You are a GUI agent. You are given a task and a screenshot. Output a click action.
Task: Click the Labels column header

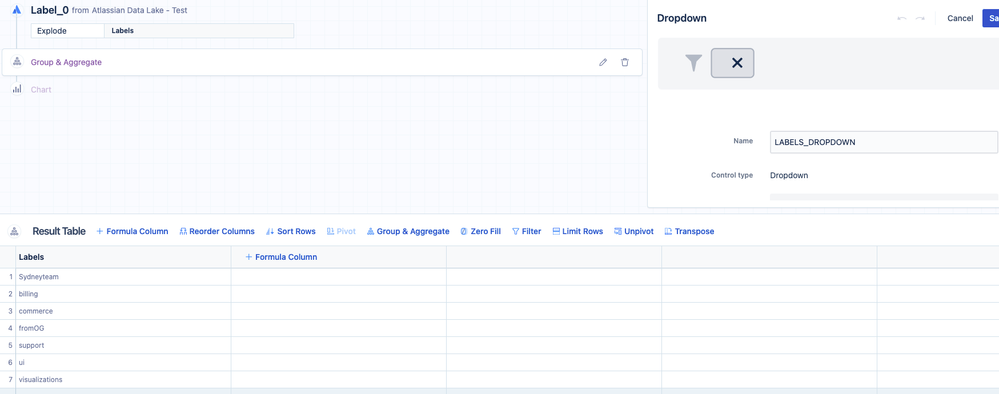pos(123,257)
